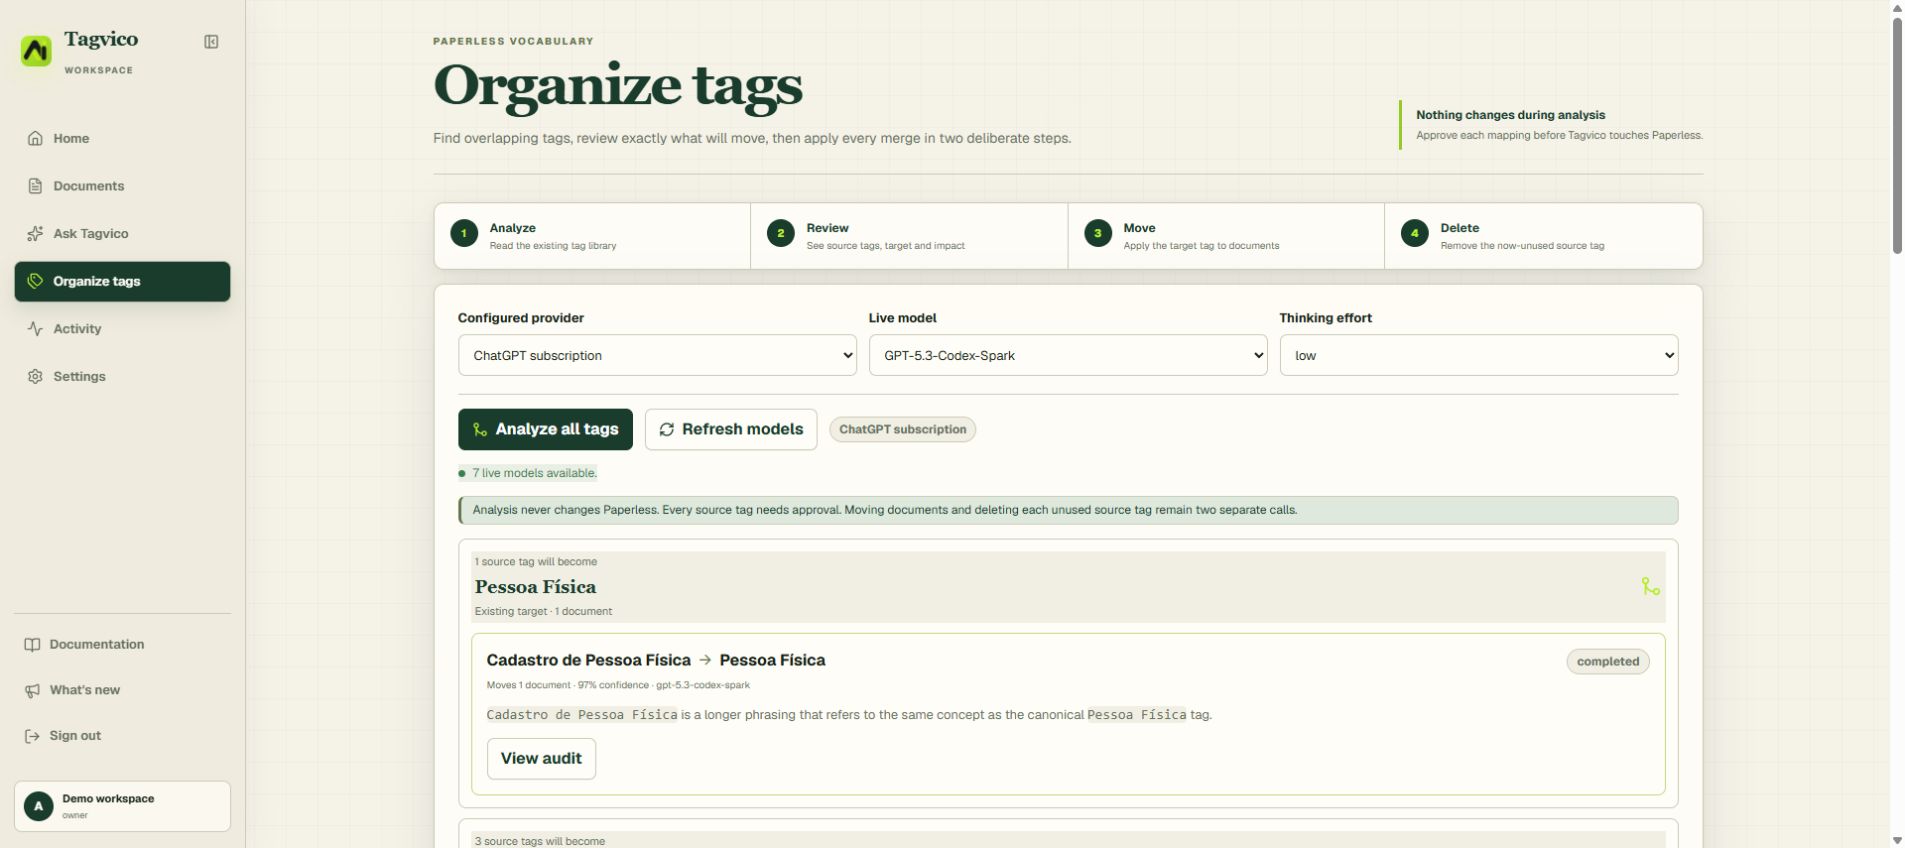Click the What's new megaphone icon
The height and width of the screenshot is (848, 1905).
(x=32, y=691)
